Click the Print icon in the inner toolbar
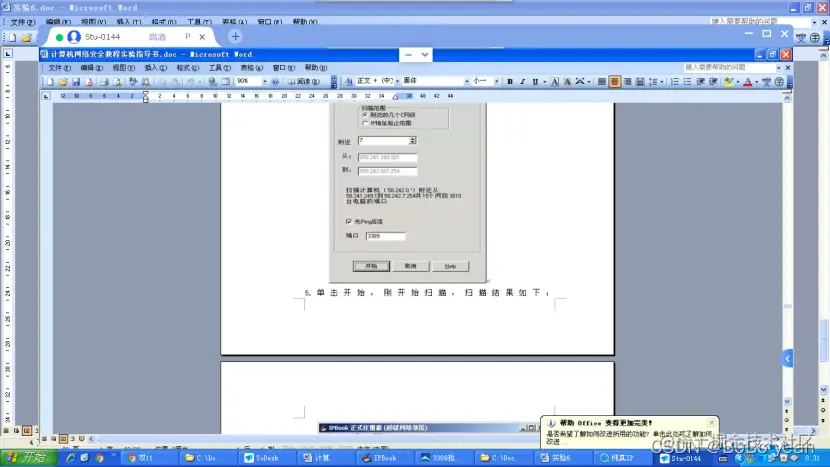 [104, 82]
